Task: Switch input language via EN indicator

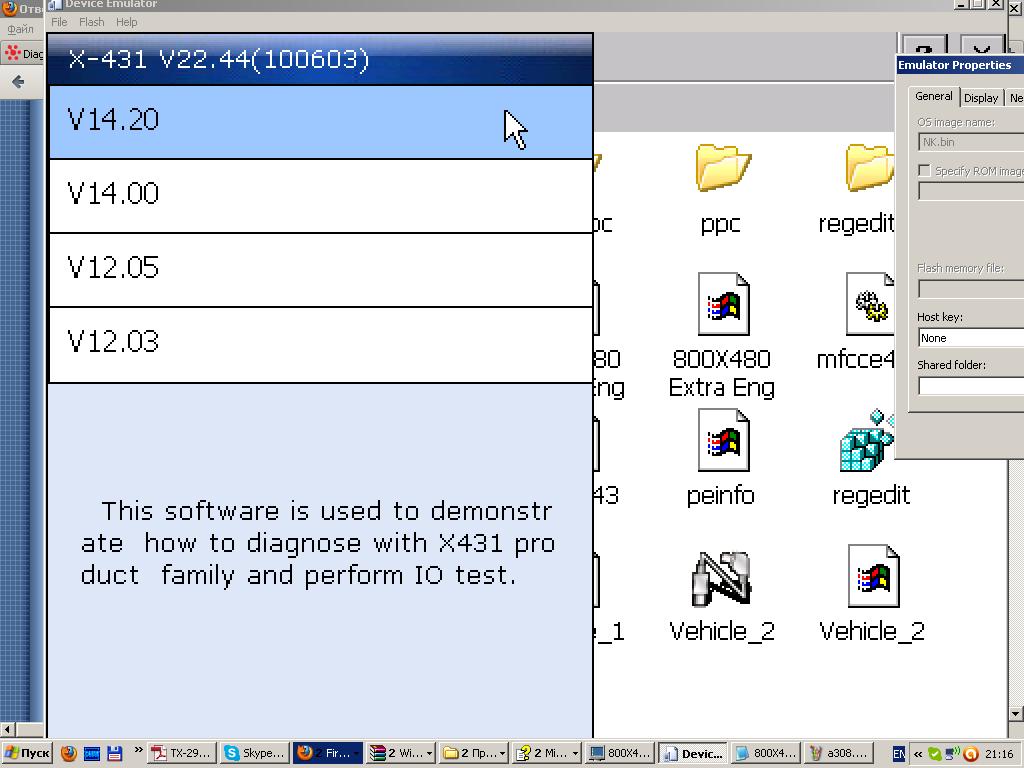Action: (x=899, y=754)
